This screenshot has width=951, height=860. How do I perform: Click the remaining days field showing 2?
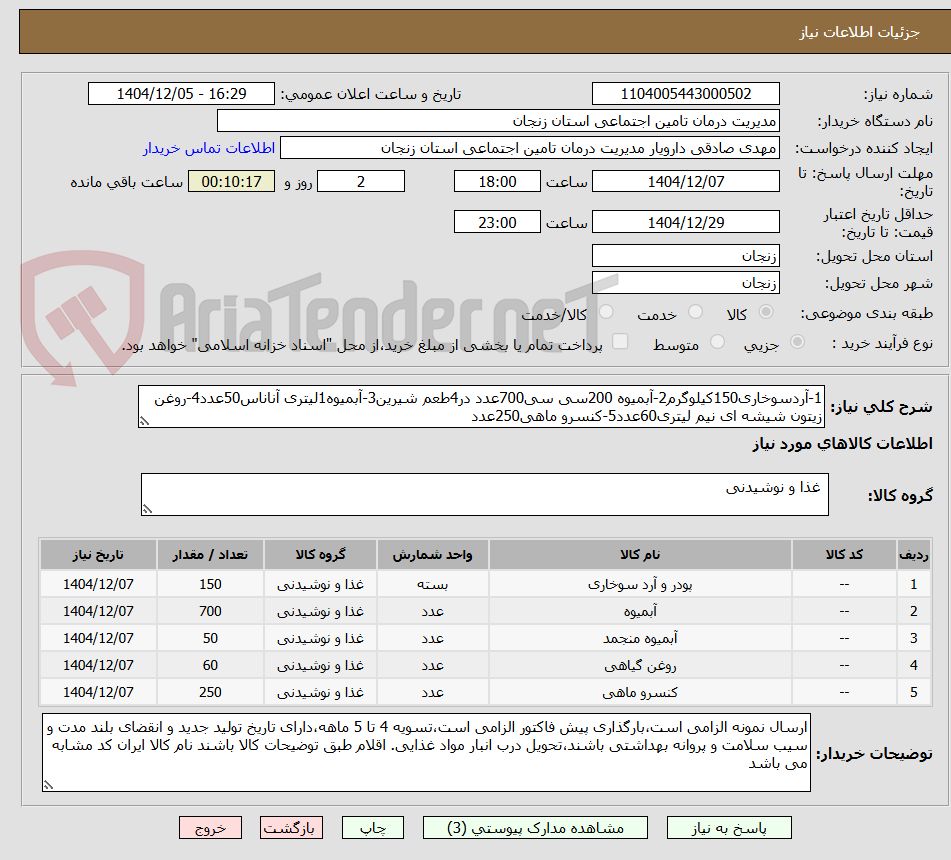pyautogui.click(x=361, y=181)
